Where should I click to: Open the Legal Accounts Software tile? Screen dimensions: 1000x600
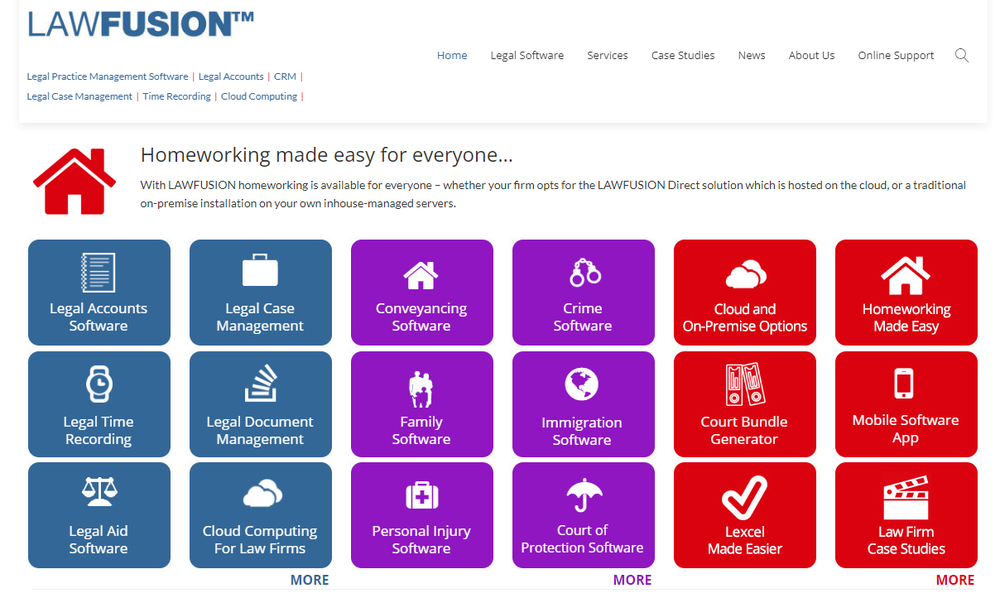(99, 292)
